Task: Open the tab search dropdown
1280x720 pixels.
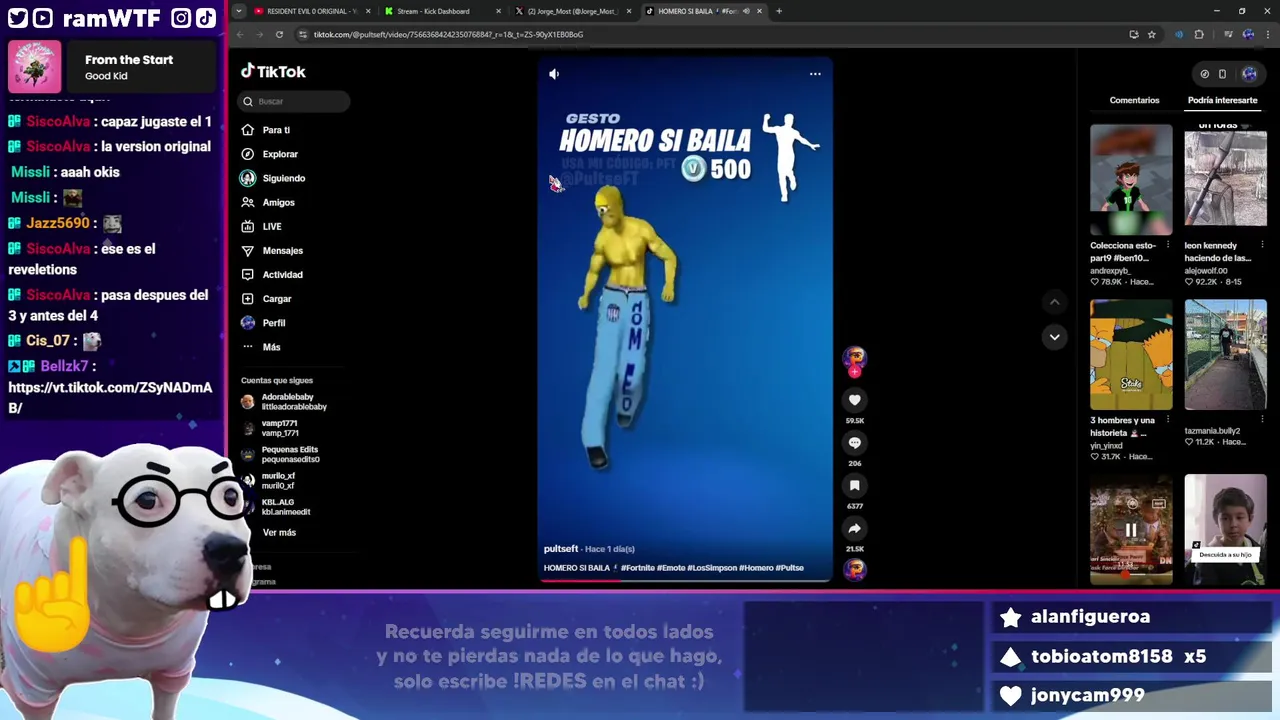Action: pos(238,11)
